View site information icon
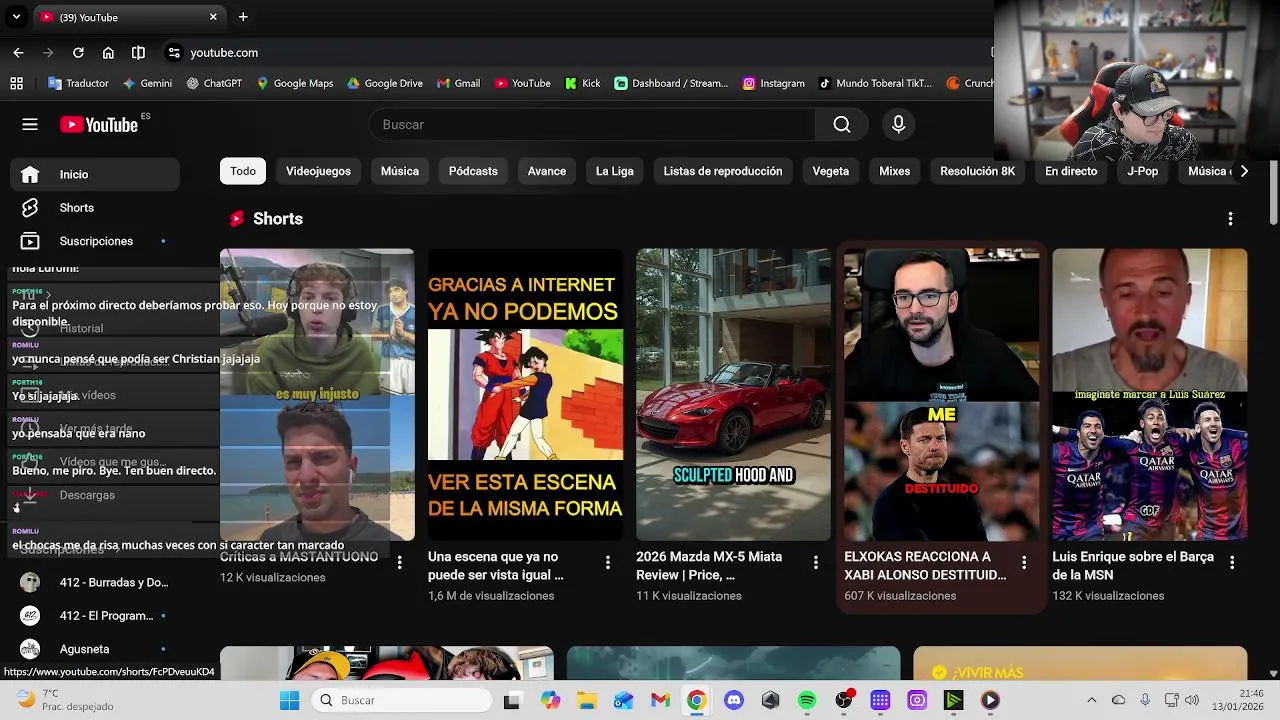The image size is (1280, 720). (173, 52)
